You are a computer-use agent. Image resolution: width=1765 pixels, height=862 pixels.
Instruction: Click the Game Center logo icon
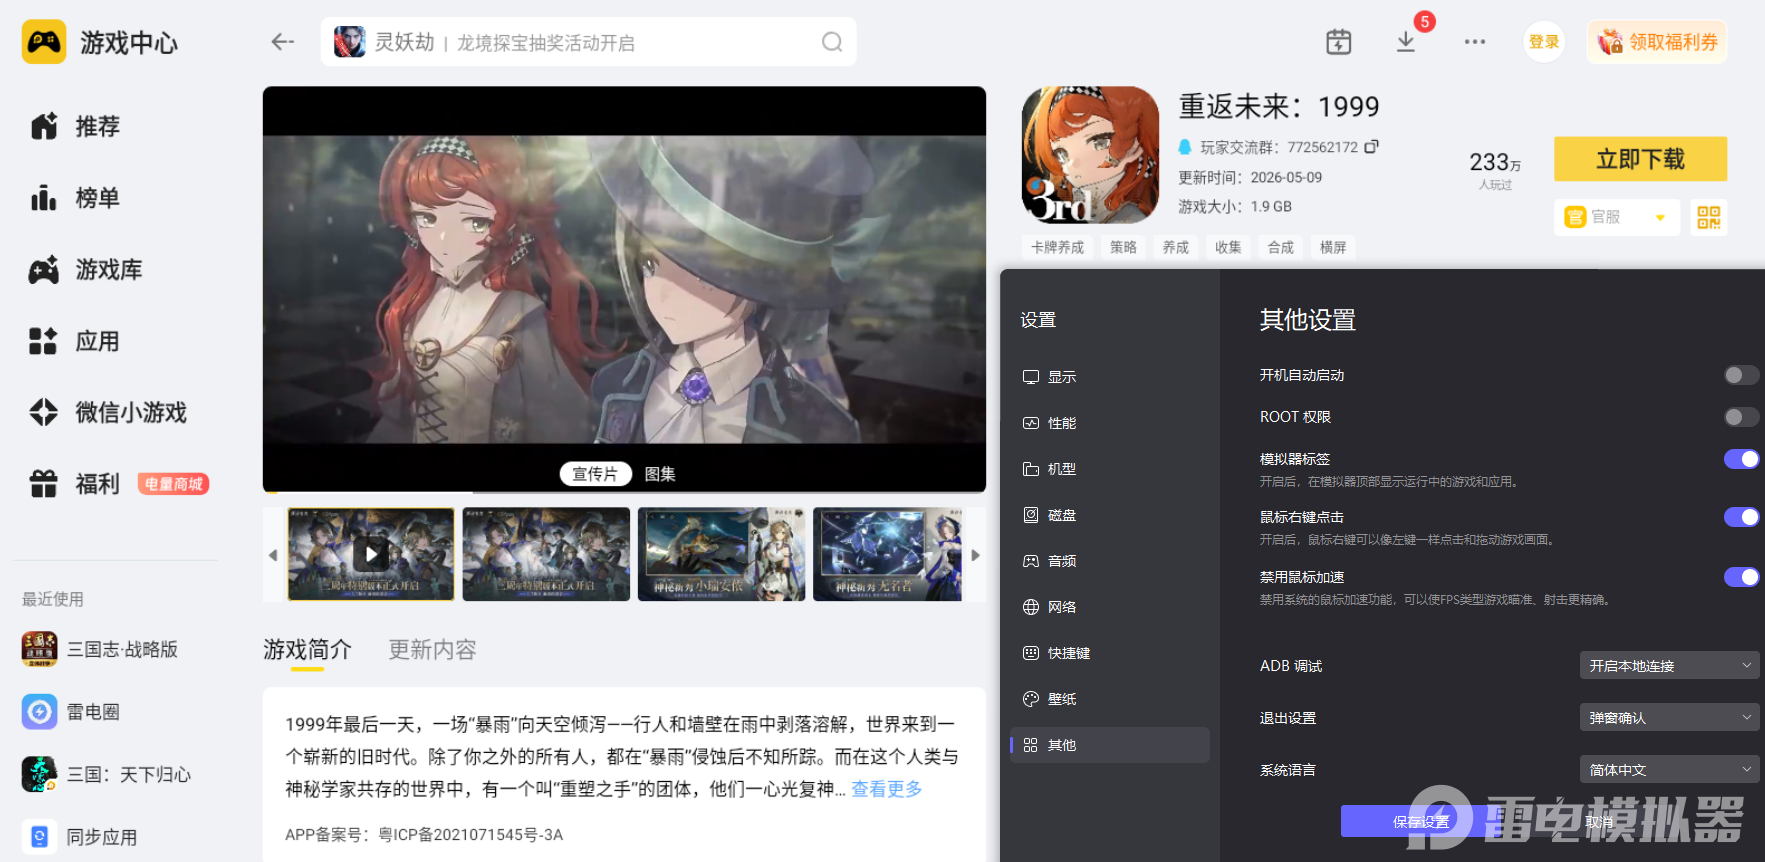point(44,42)
